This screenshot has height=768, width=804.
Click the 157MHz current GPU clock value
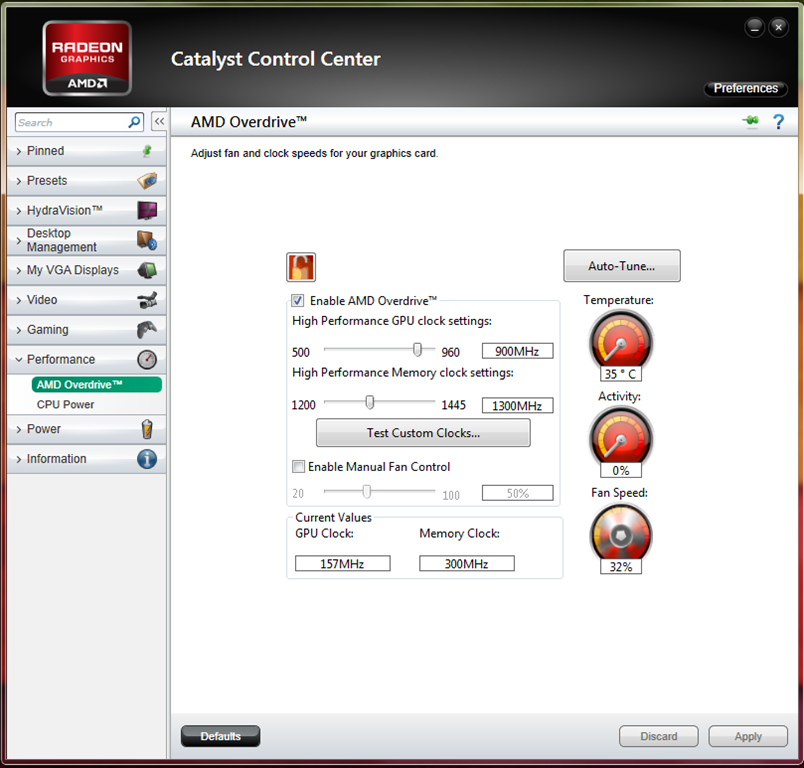343,563
